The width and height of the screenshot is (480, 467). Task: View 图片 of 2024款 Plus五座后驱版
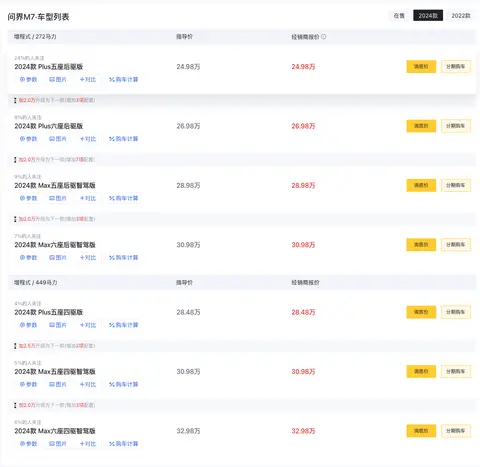pos(58,79)
